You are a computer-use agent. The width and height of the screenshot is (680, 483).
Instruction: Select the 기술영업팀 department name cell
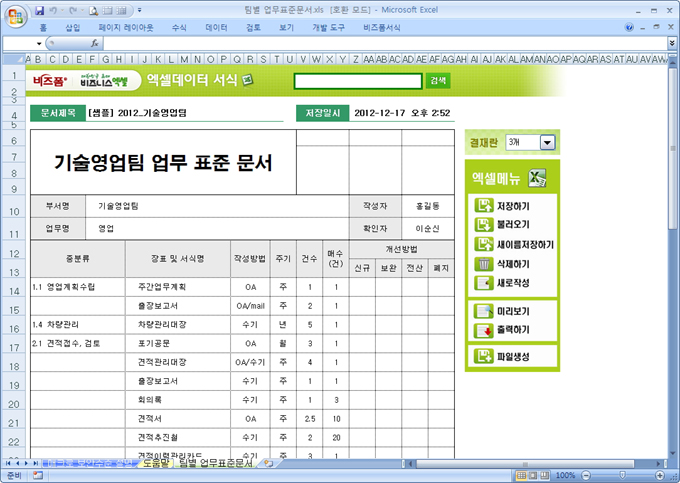point(217,206)
